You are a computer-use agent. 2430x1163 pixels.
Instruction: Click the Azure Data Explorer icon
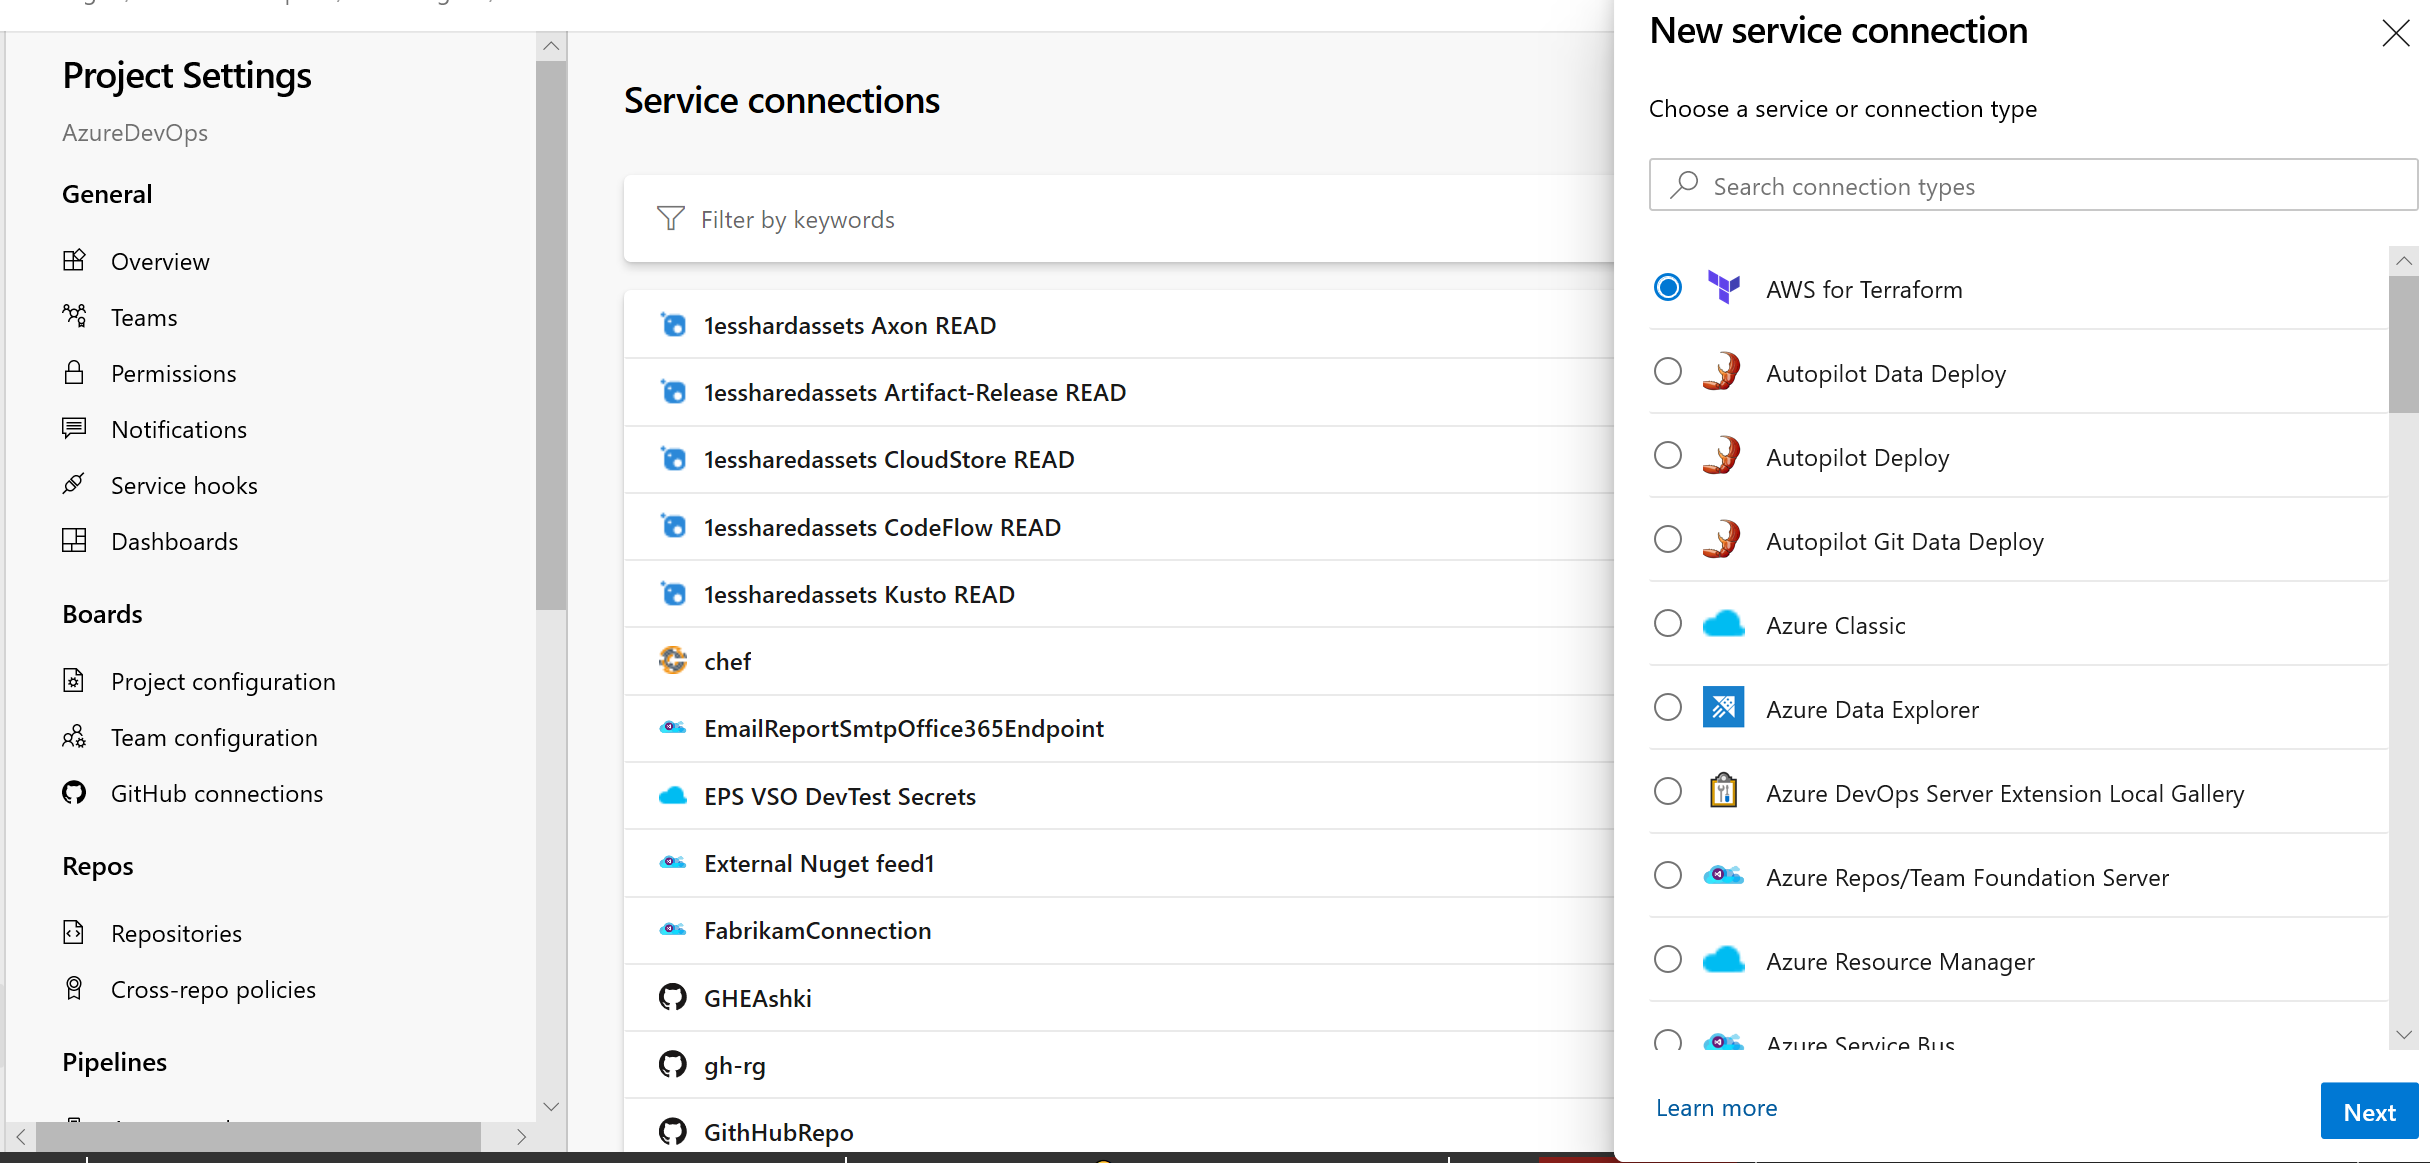pos(1723,709)
